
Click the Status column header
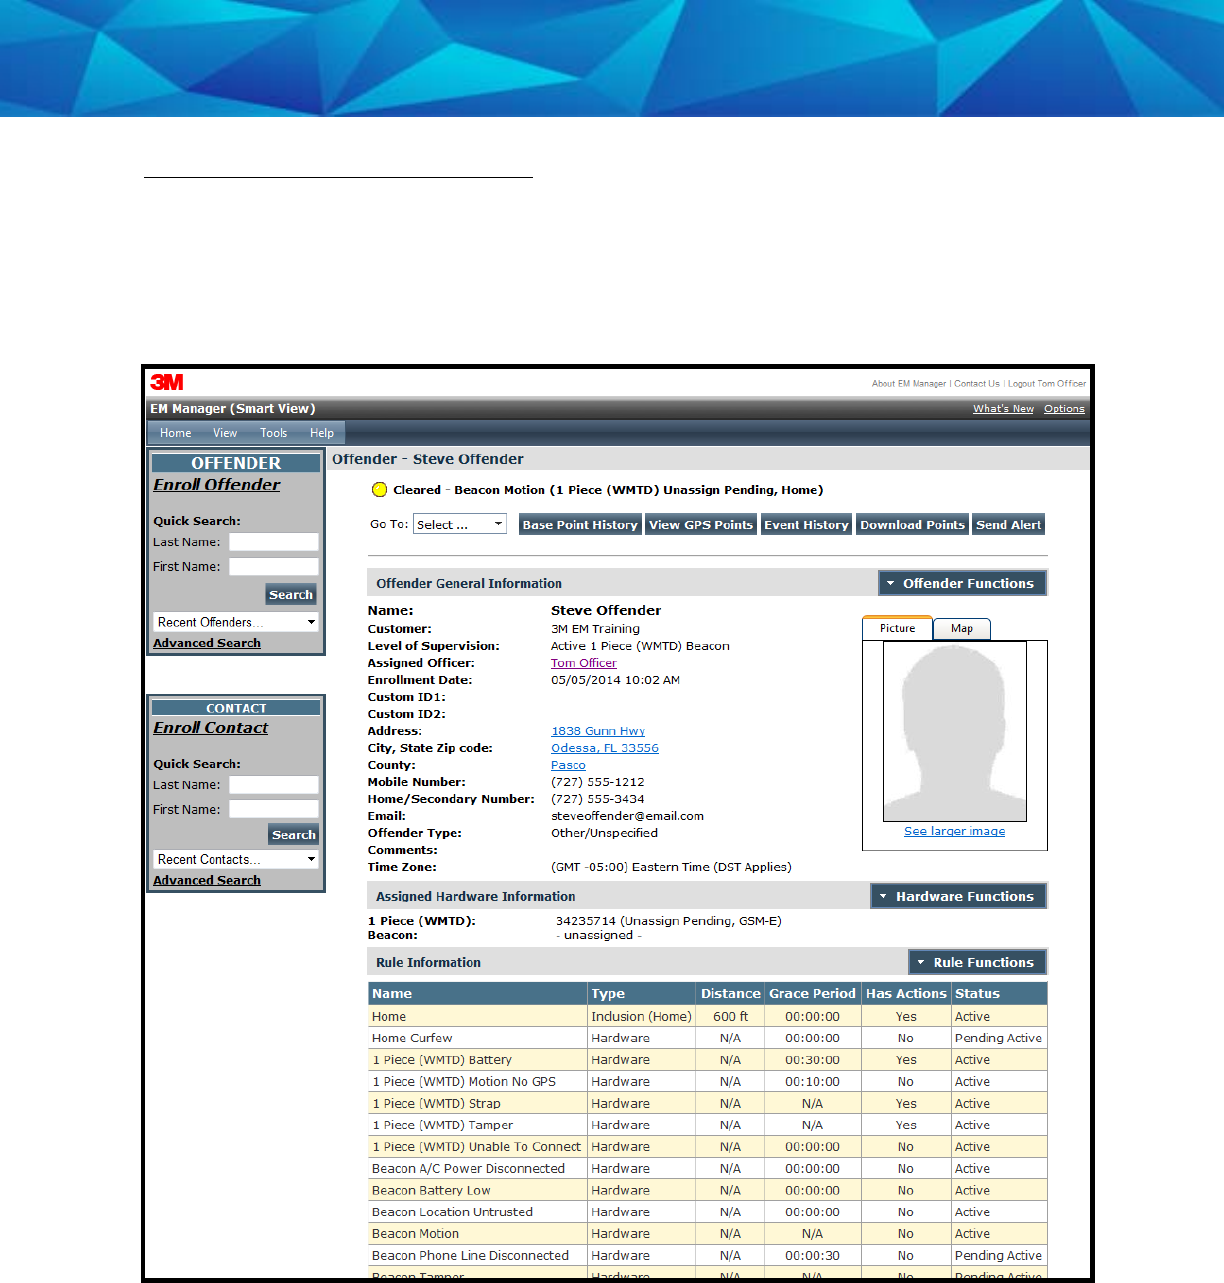pos(999,993)
